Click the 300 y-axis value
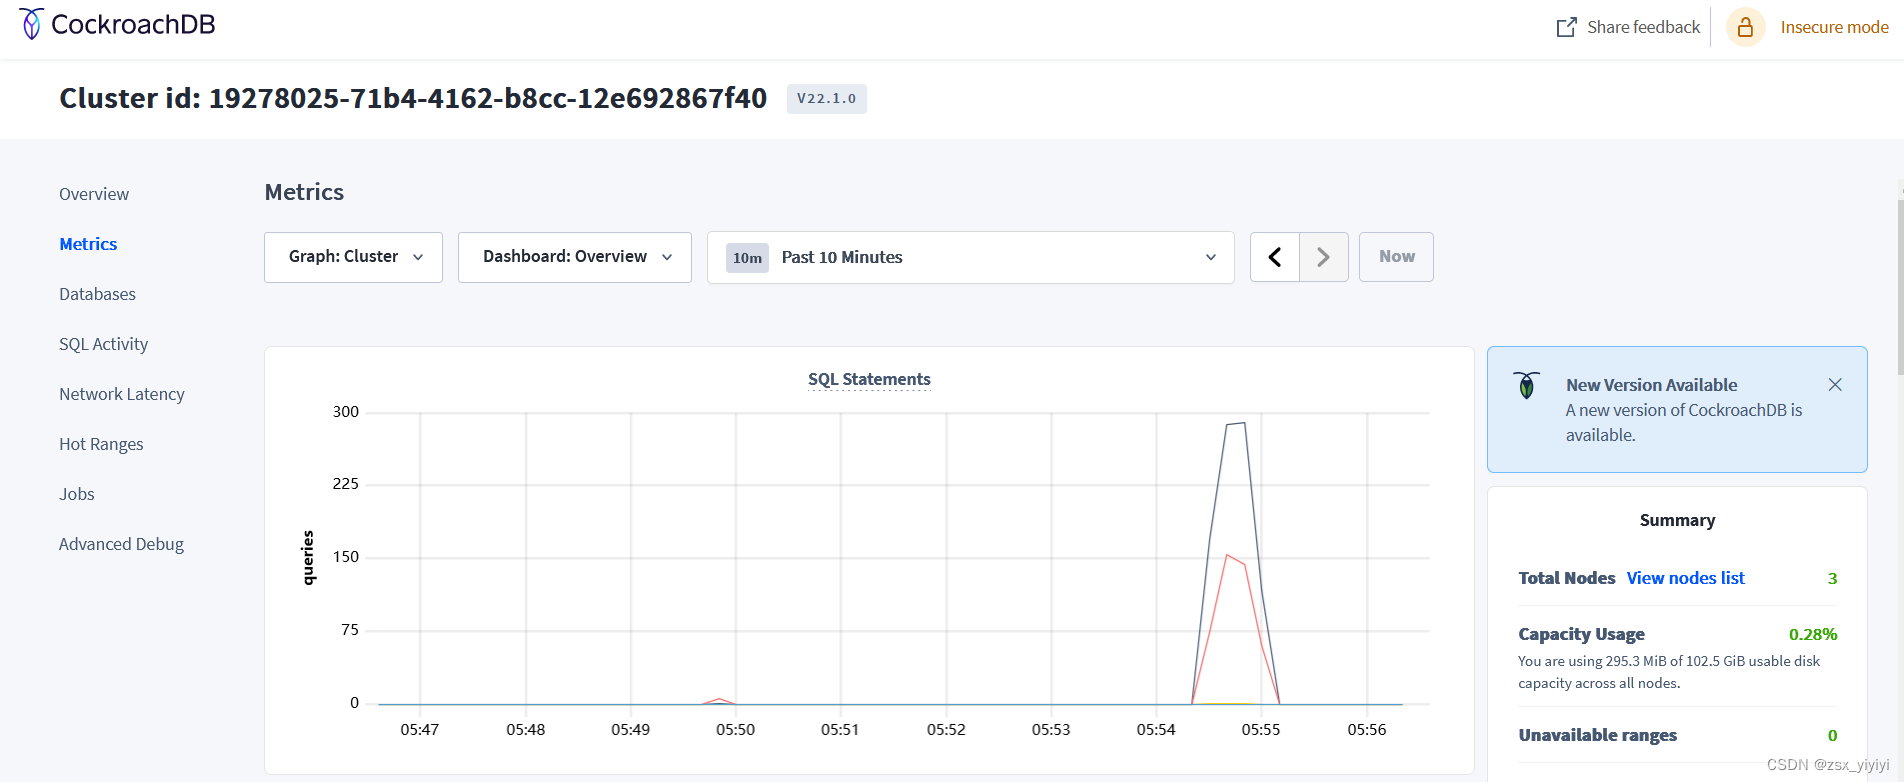 [346, 412]
